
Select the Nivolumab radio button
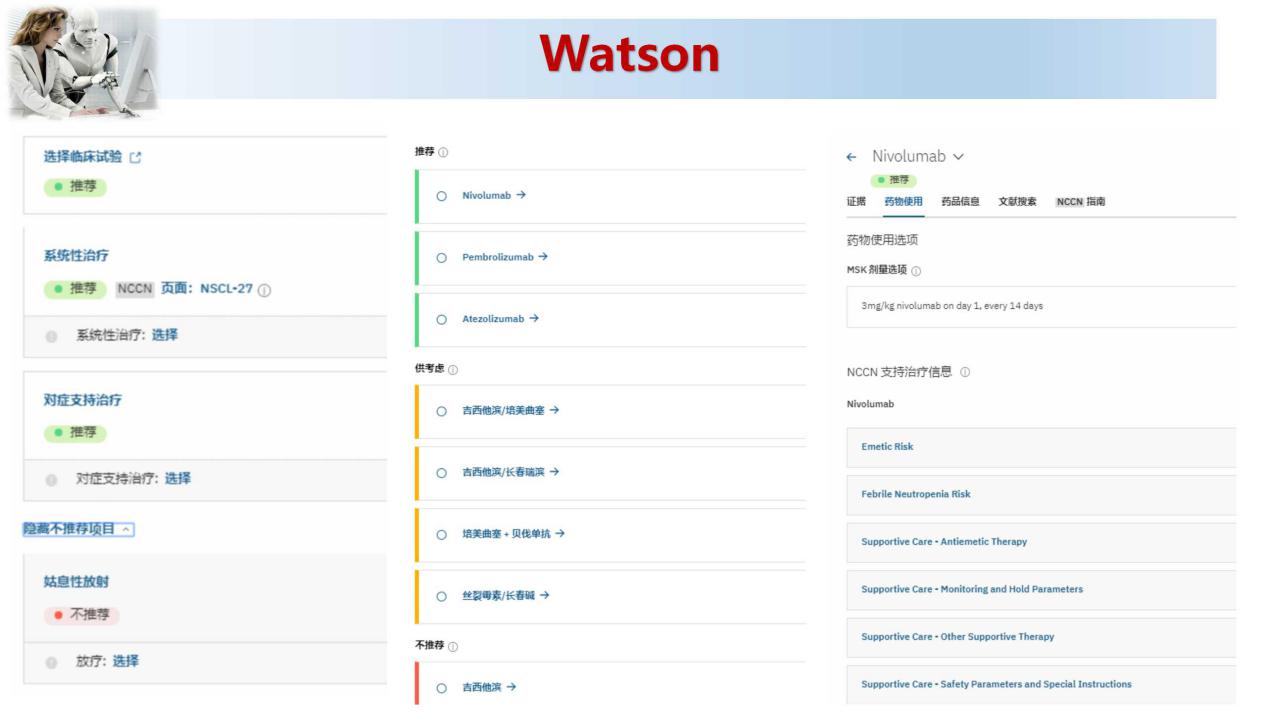tap(441, 196)
